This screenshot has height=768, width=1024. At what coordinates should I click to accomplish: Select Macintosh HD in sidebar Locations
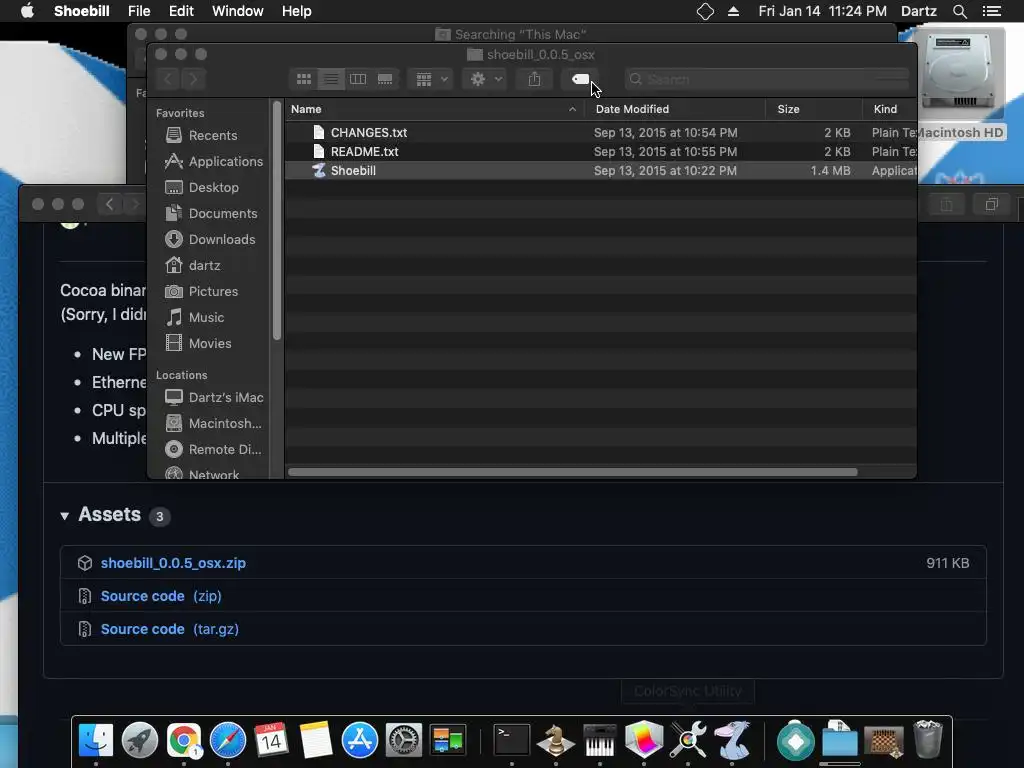[x=214, y=423]
